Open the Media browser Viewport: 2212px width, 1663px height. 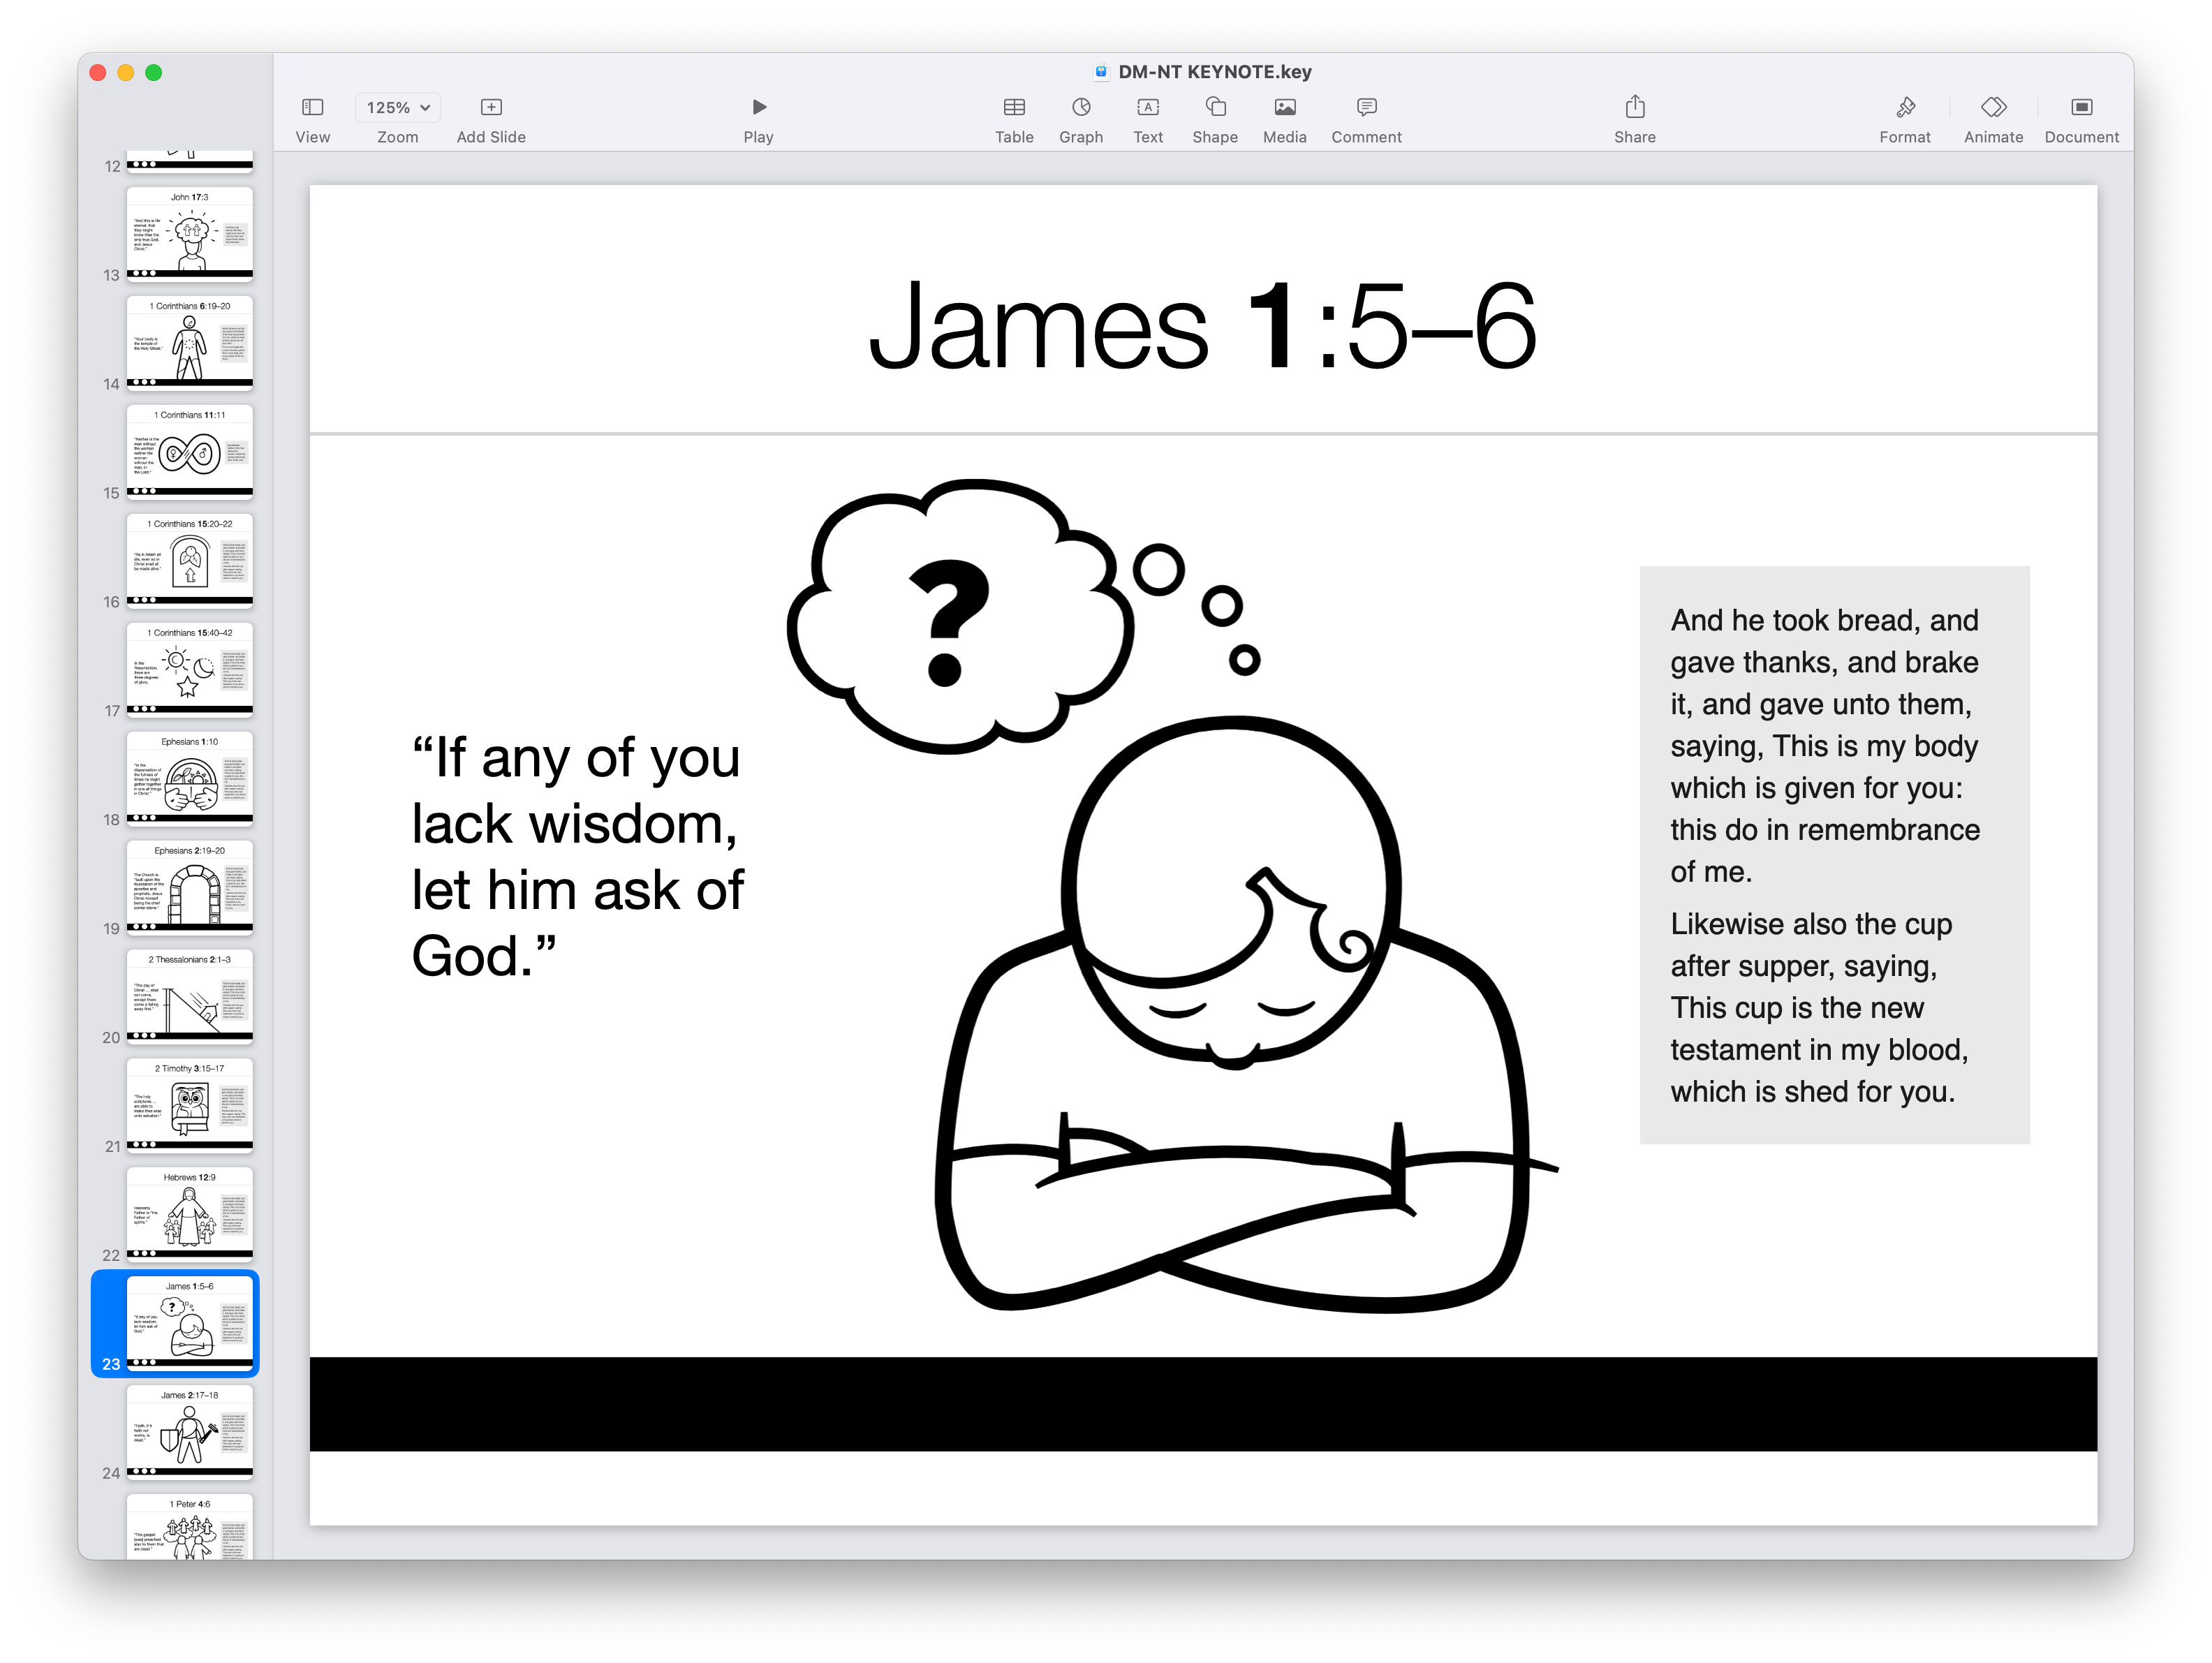[1284, 118]
